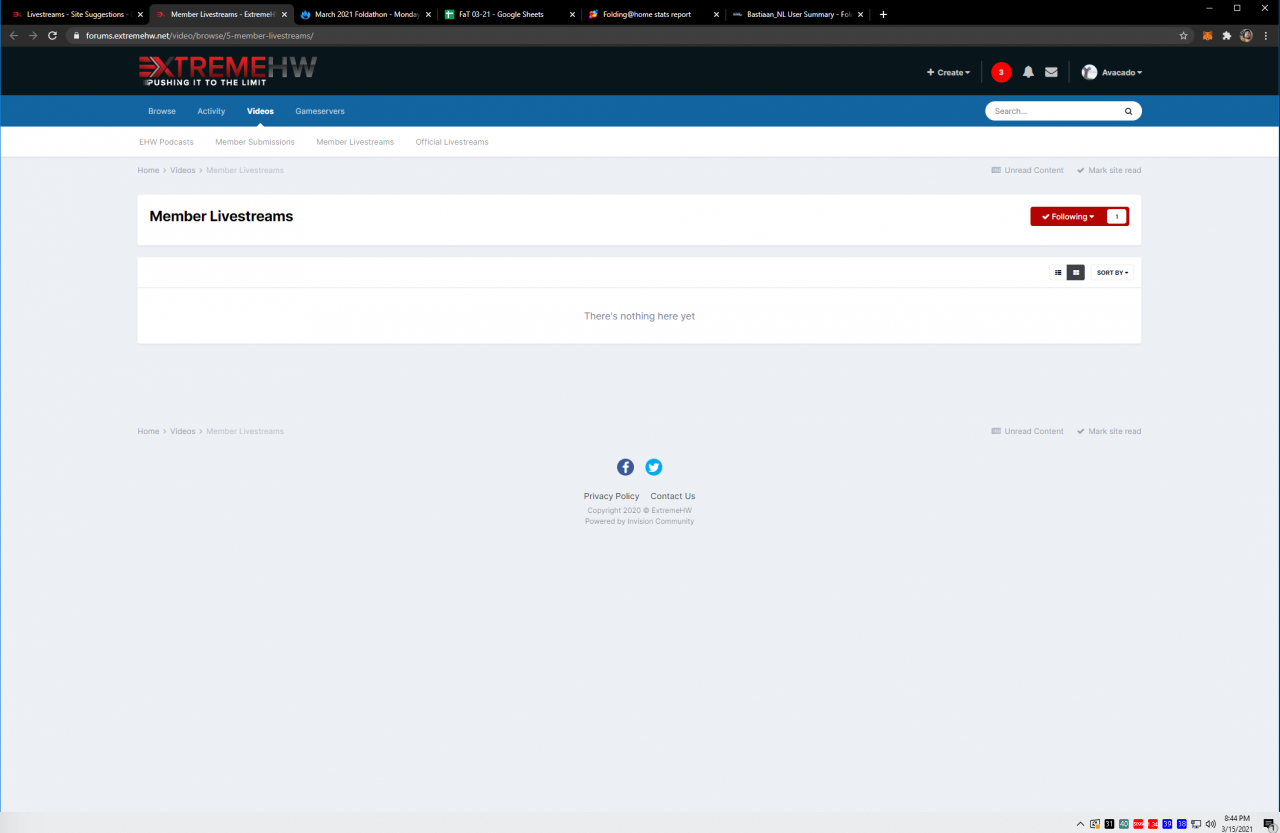Open the notifications bell icon
Viewport: 1280px width, 833px height.
click(1028, 72)
